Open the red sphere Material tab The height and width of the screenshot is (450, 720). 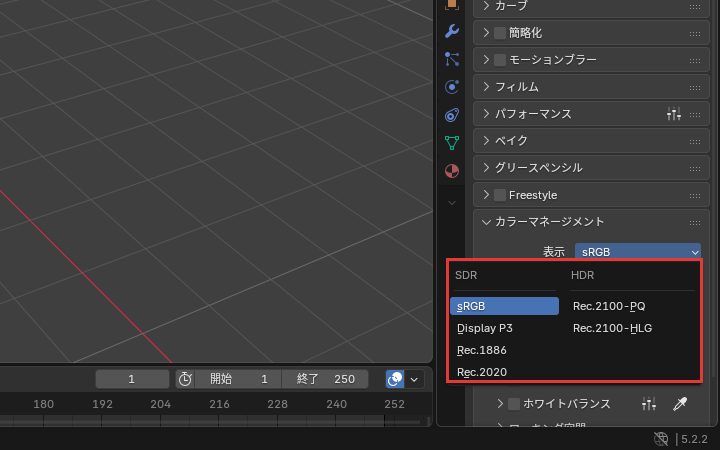click(452, 171)
